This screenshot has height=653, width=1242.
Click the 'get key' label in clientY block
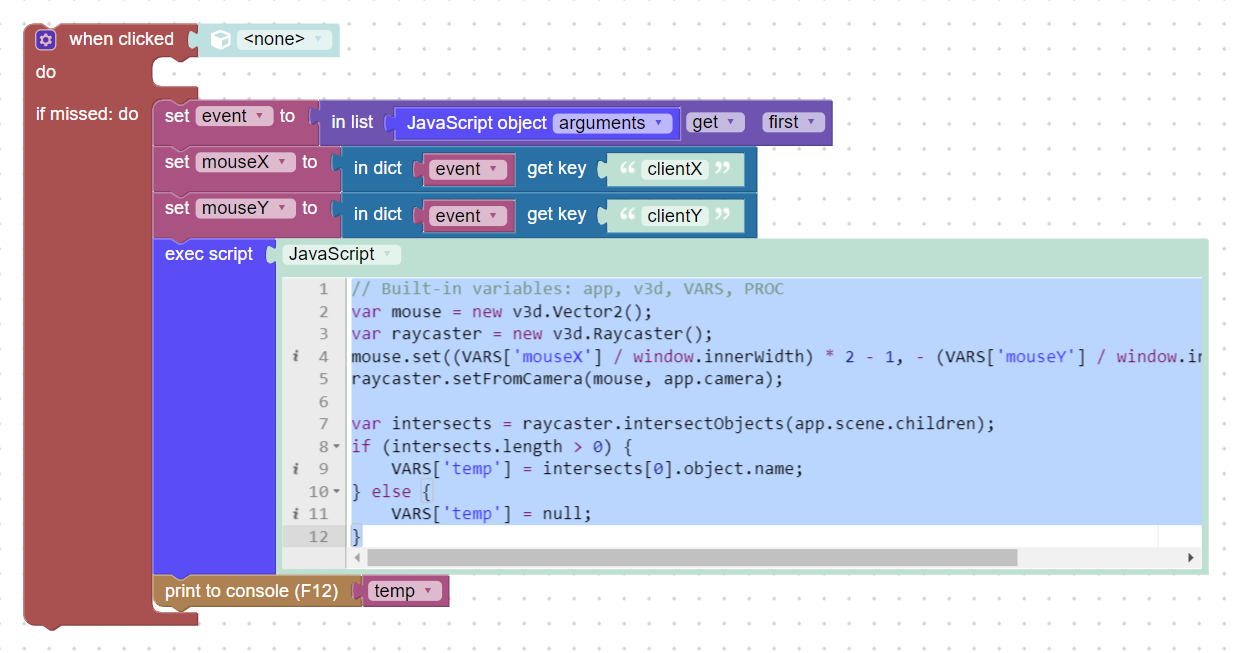(556, 214)
